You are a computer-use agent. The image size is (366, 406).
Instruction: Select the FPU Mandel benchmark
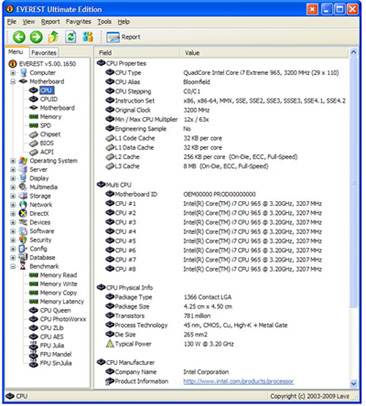[56, 354]
